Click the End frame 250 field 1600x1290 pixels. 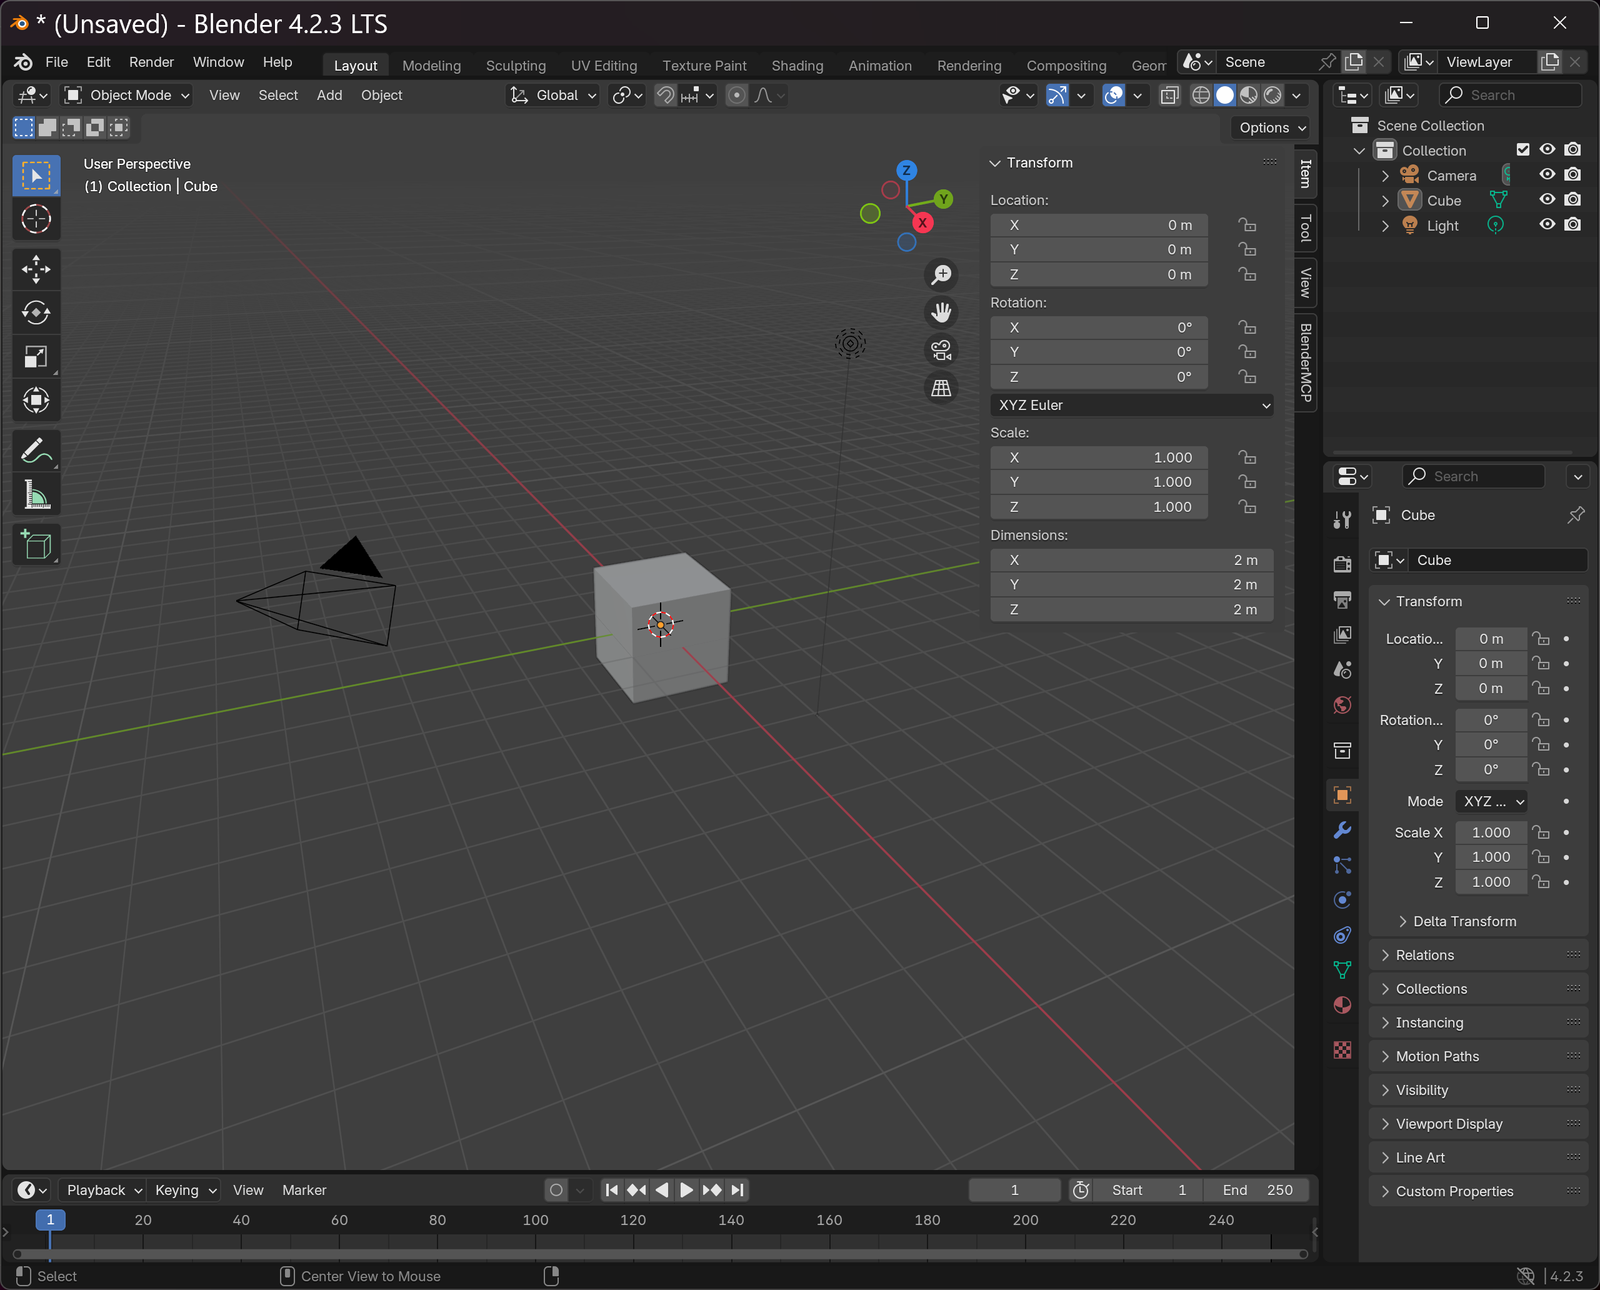[1255, 1190]
